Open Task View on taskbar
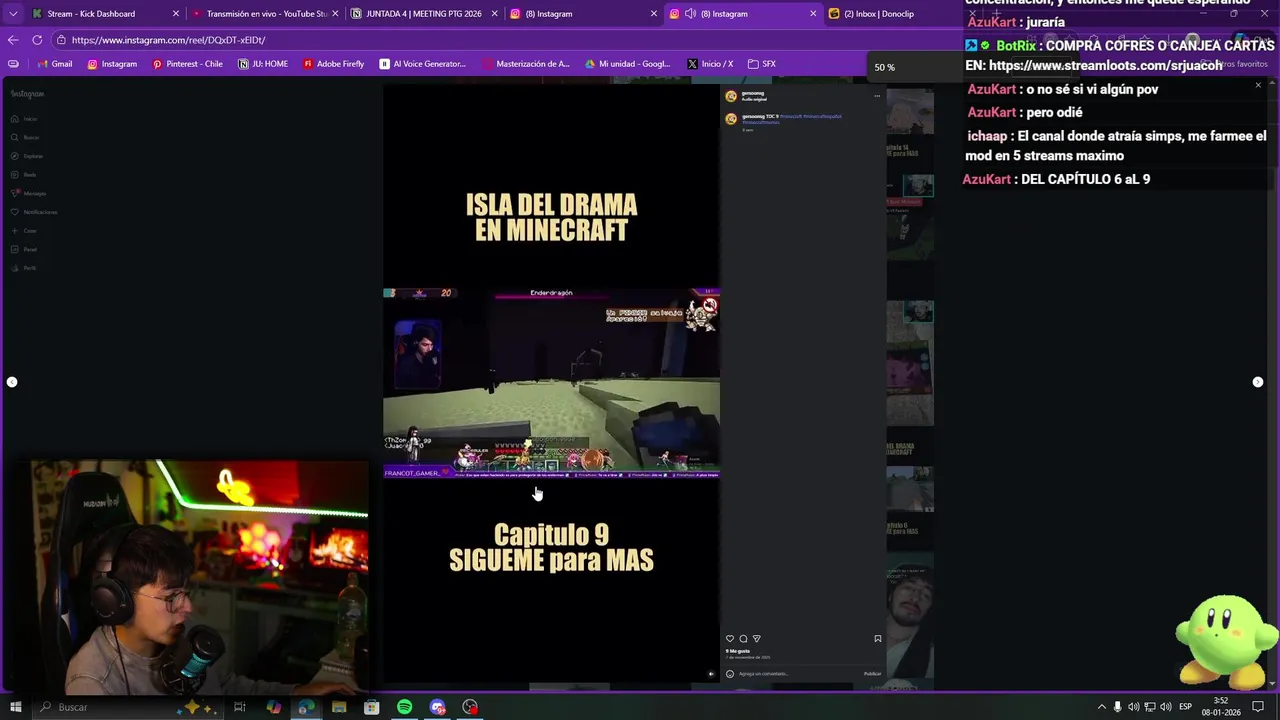This screenshot has width=1280, height=720. tap(240, 707)
